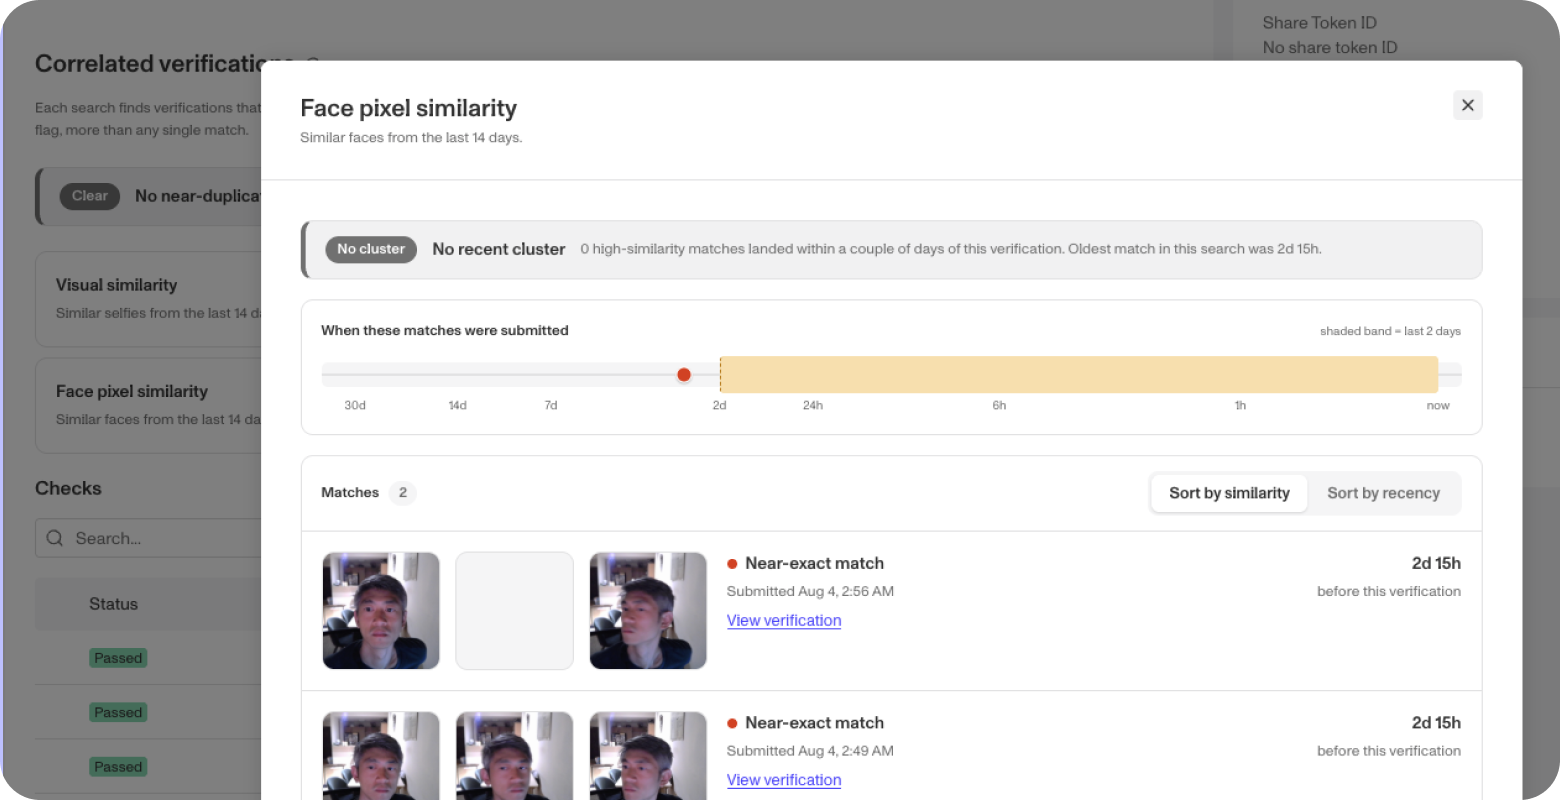The width and height of the screenshot is (1560, 800).
Task: Close the Face pixel similarity dialog
Action: [x=1467, y=105]
